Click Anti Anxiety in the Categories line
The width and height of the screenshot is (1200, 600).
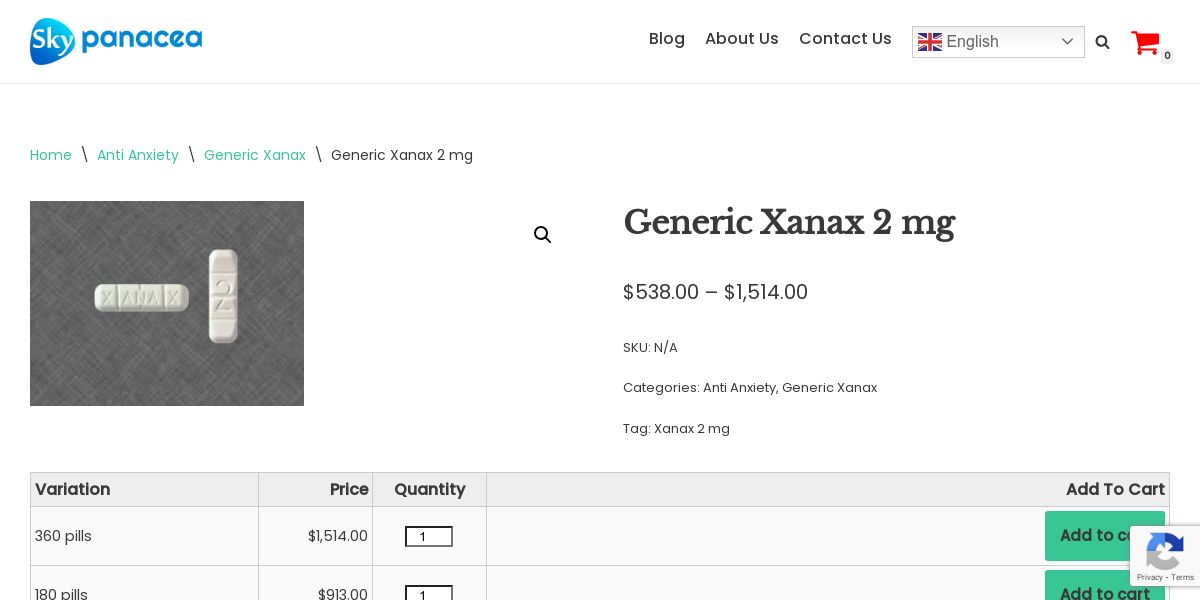coord(739,388)
